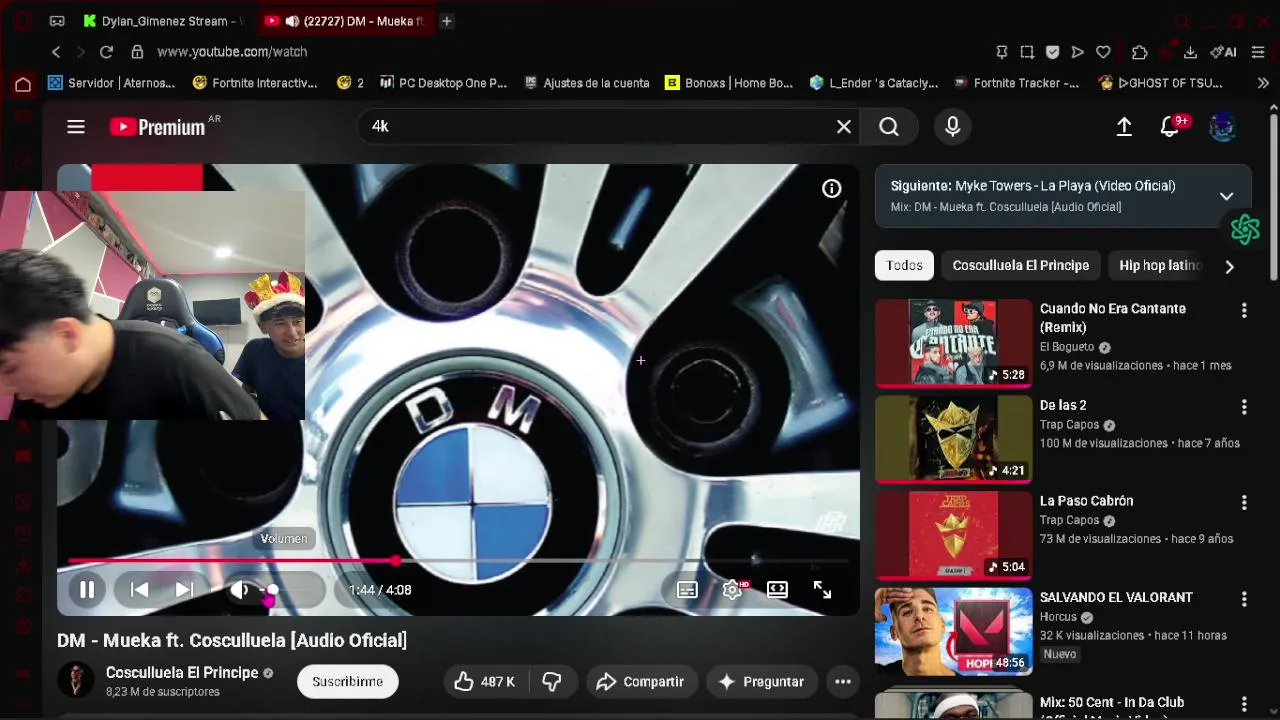Pause the video playback
Screen dimensions: 1280x720
[x=87, y=590]
